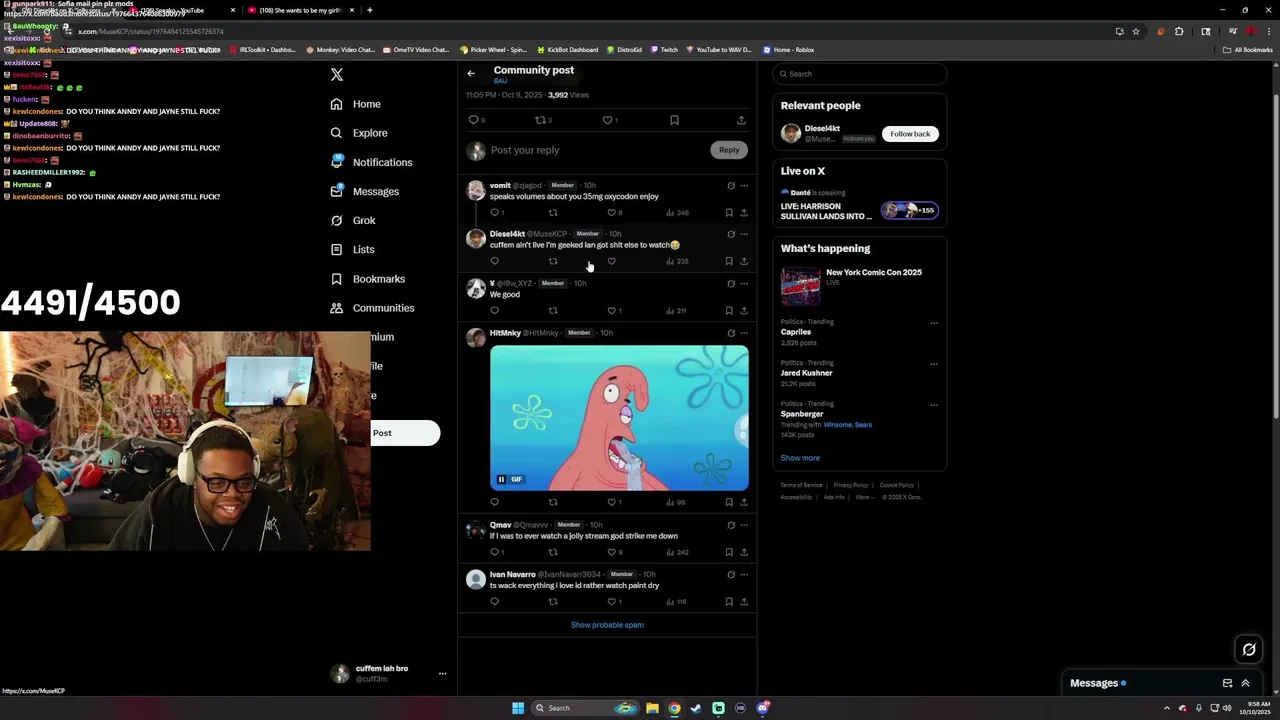The width and height of the screenshot is (1280, 720).
Task: Open the Explore navigation item
Action: coord(359,133)
